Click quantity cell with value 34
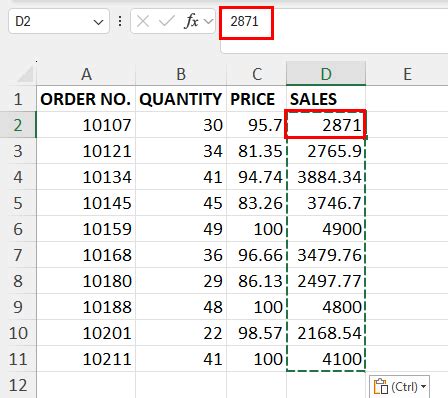Image resolution: width=448 pixels, height=398 pixels. (181, 151)
